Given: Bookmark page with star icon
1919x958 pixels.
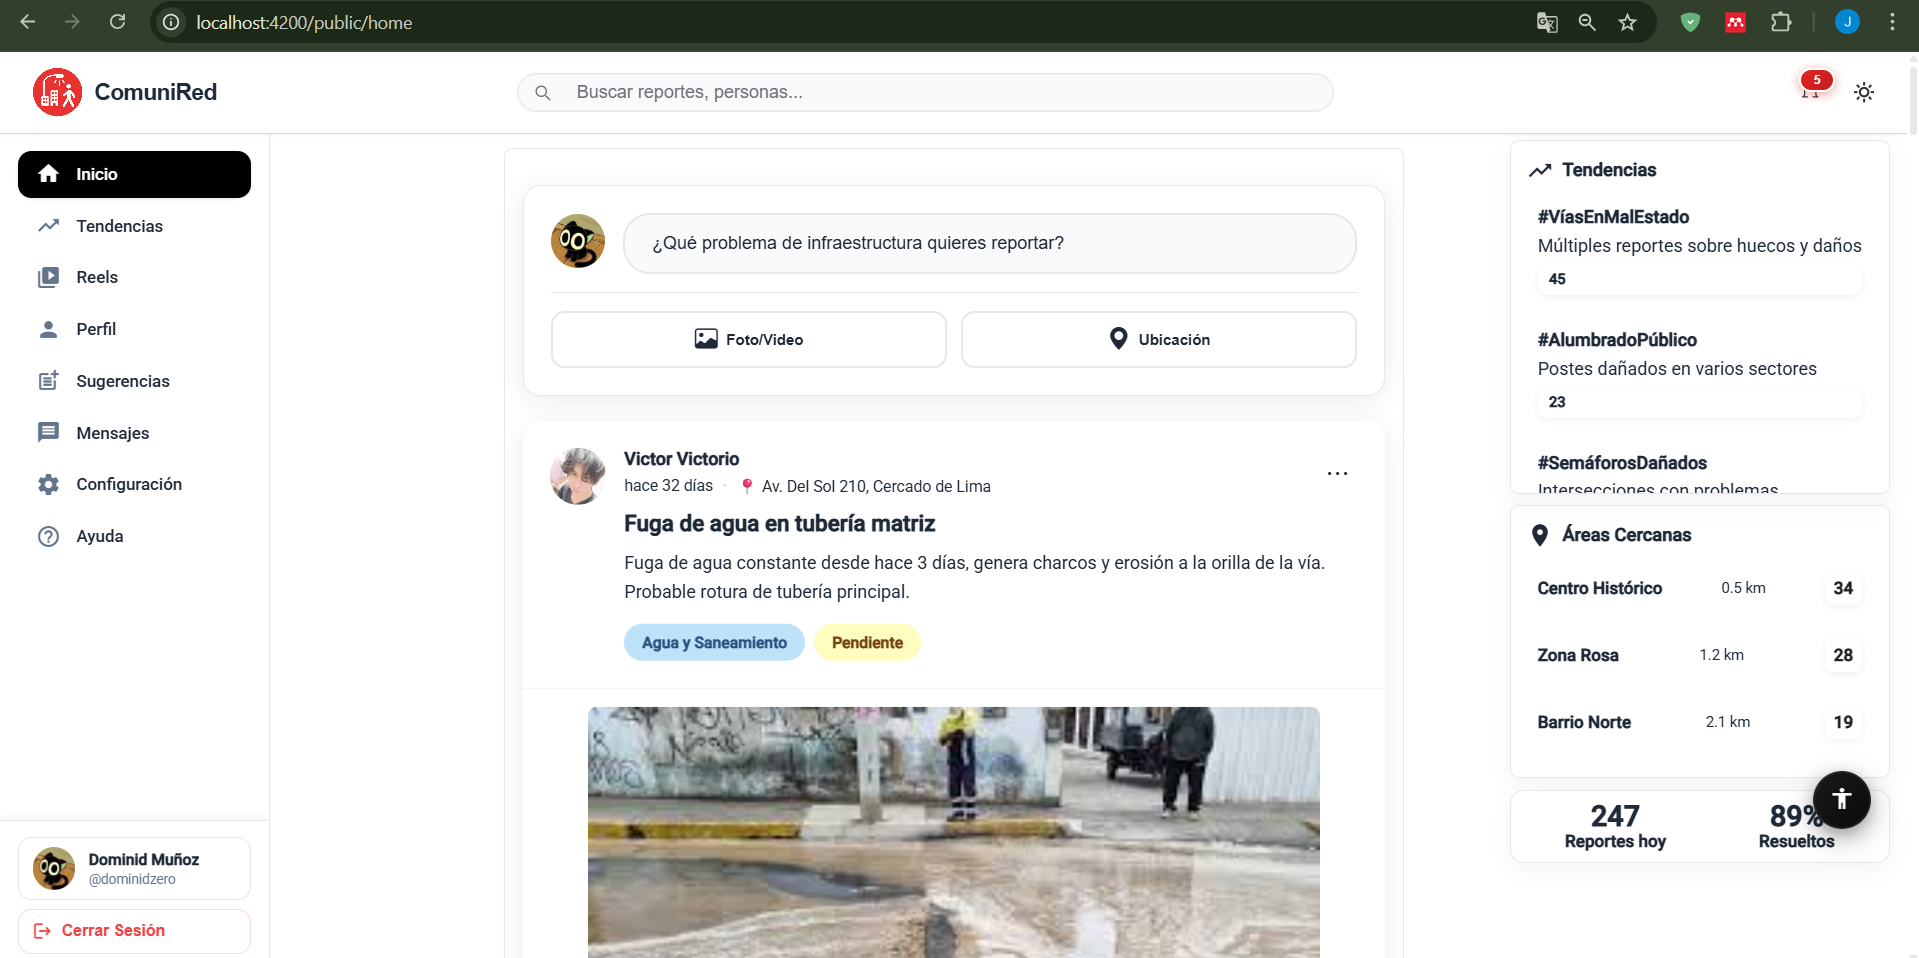Looking at the screenshot, I should (1628, 22).
